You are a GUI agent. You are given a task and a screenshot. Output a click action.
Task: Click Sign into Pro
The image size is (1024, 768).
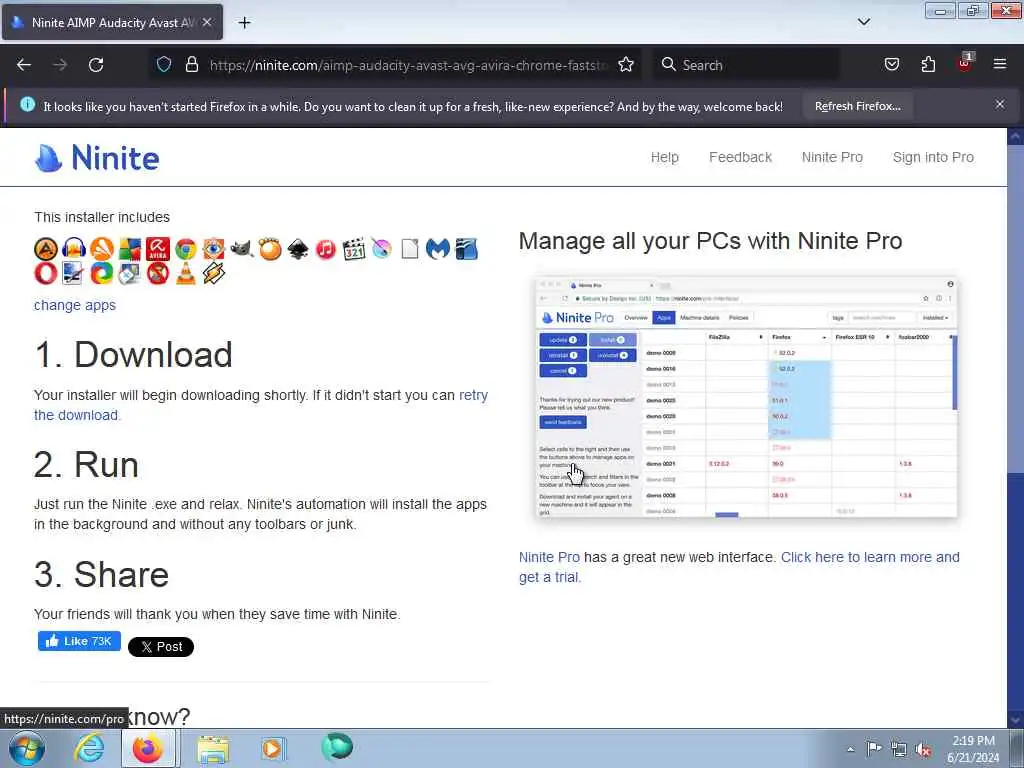(x=933, y=157)
